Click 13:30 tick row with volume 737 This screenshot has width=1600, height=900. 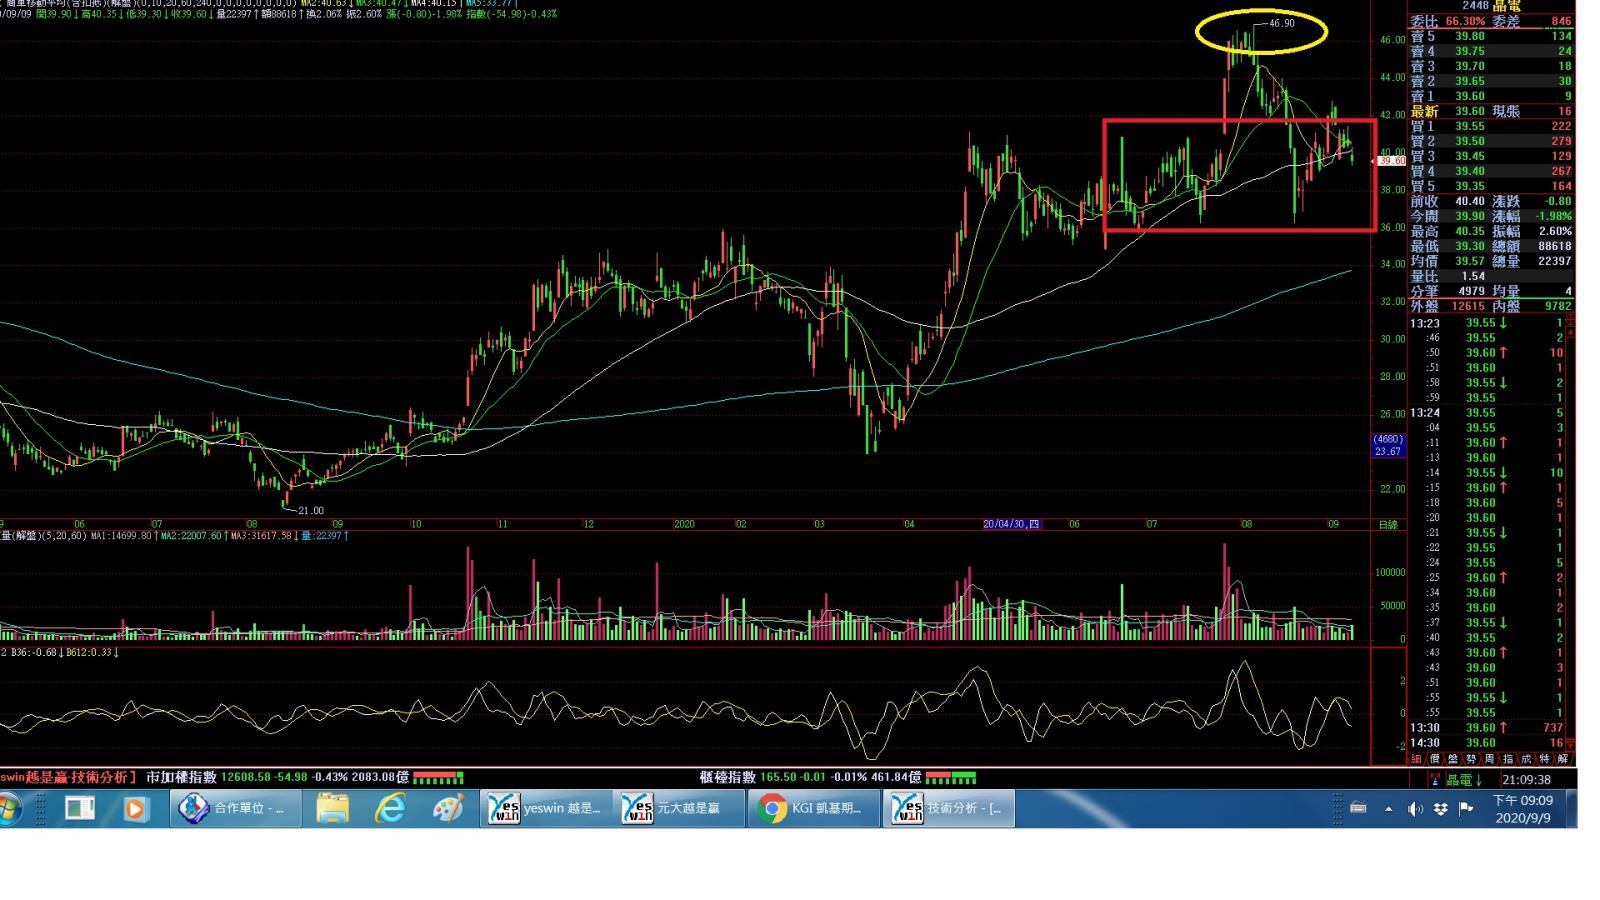point(1487,728)
